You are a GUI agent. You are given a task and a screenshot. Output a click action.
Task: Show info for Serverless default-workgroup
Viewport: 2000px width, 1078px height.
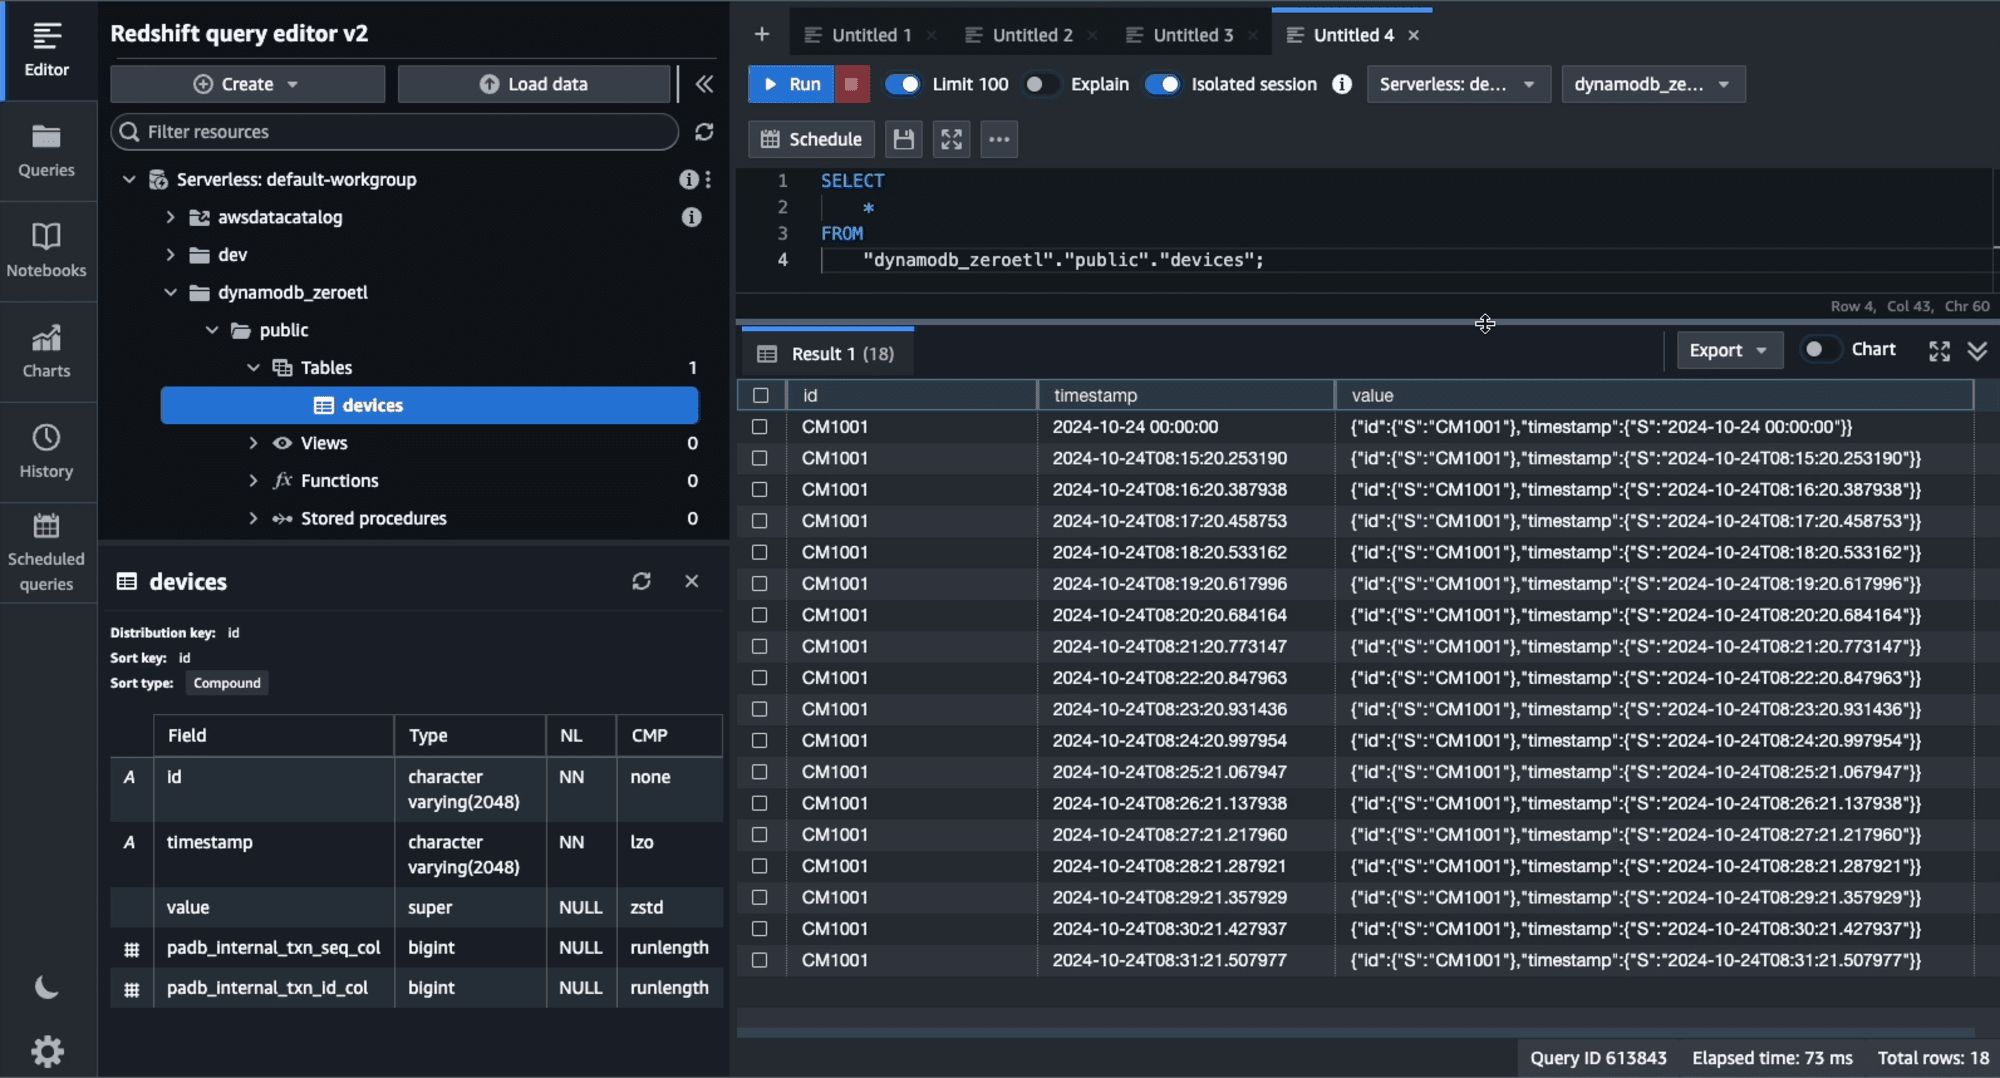[x=688, y=179]
